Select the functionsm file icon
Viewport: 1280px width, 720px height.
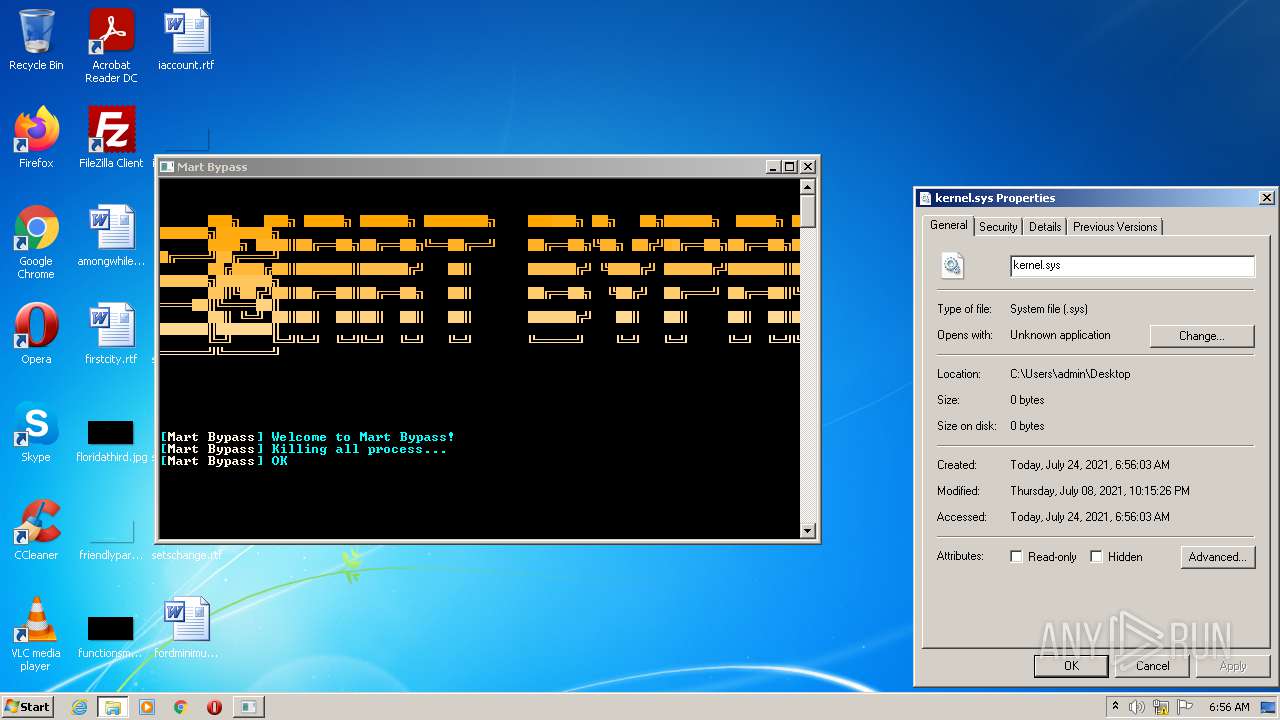[111, 636]
